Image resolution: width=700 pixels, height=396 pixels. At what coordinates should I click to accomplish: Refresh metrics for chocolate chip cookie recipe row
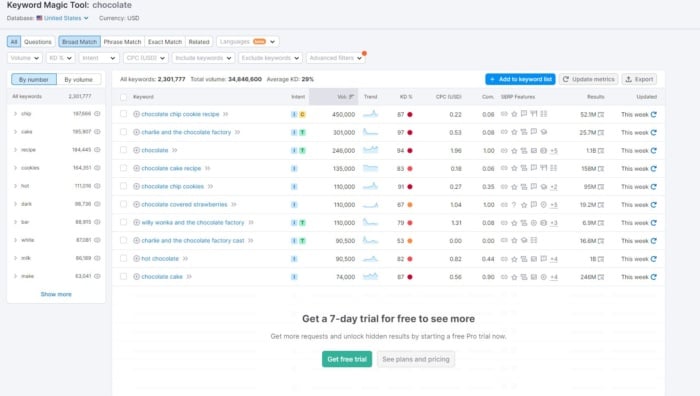point(654,114)
